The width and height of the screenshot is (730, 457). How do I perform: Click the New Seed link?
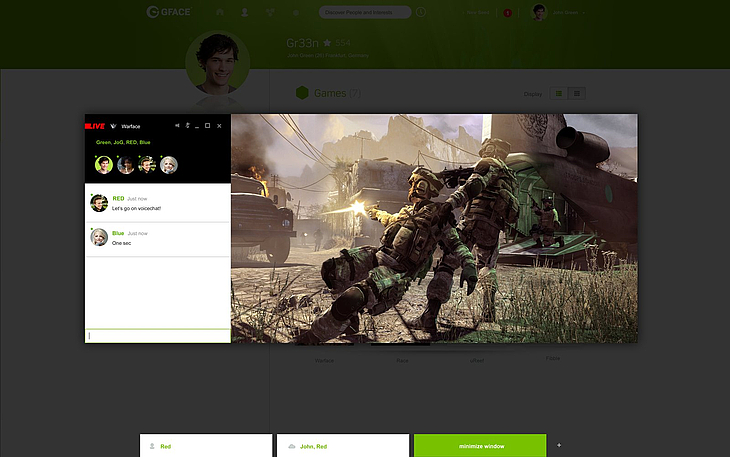[x=477, y=13]
